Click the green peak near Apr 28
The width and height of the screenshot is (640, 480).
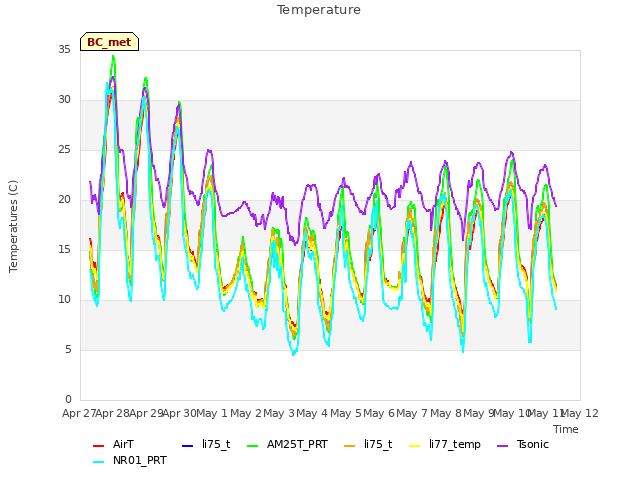[x=113, y=56]
